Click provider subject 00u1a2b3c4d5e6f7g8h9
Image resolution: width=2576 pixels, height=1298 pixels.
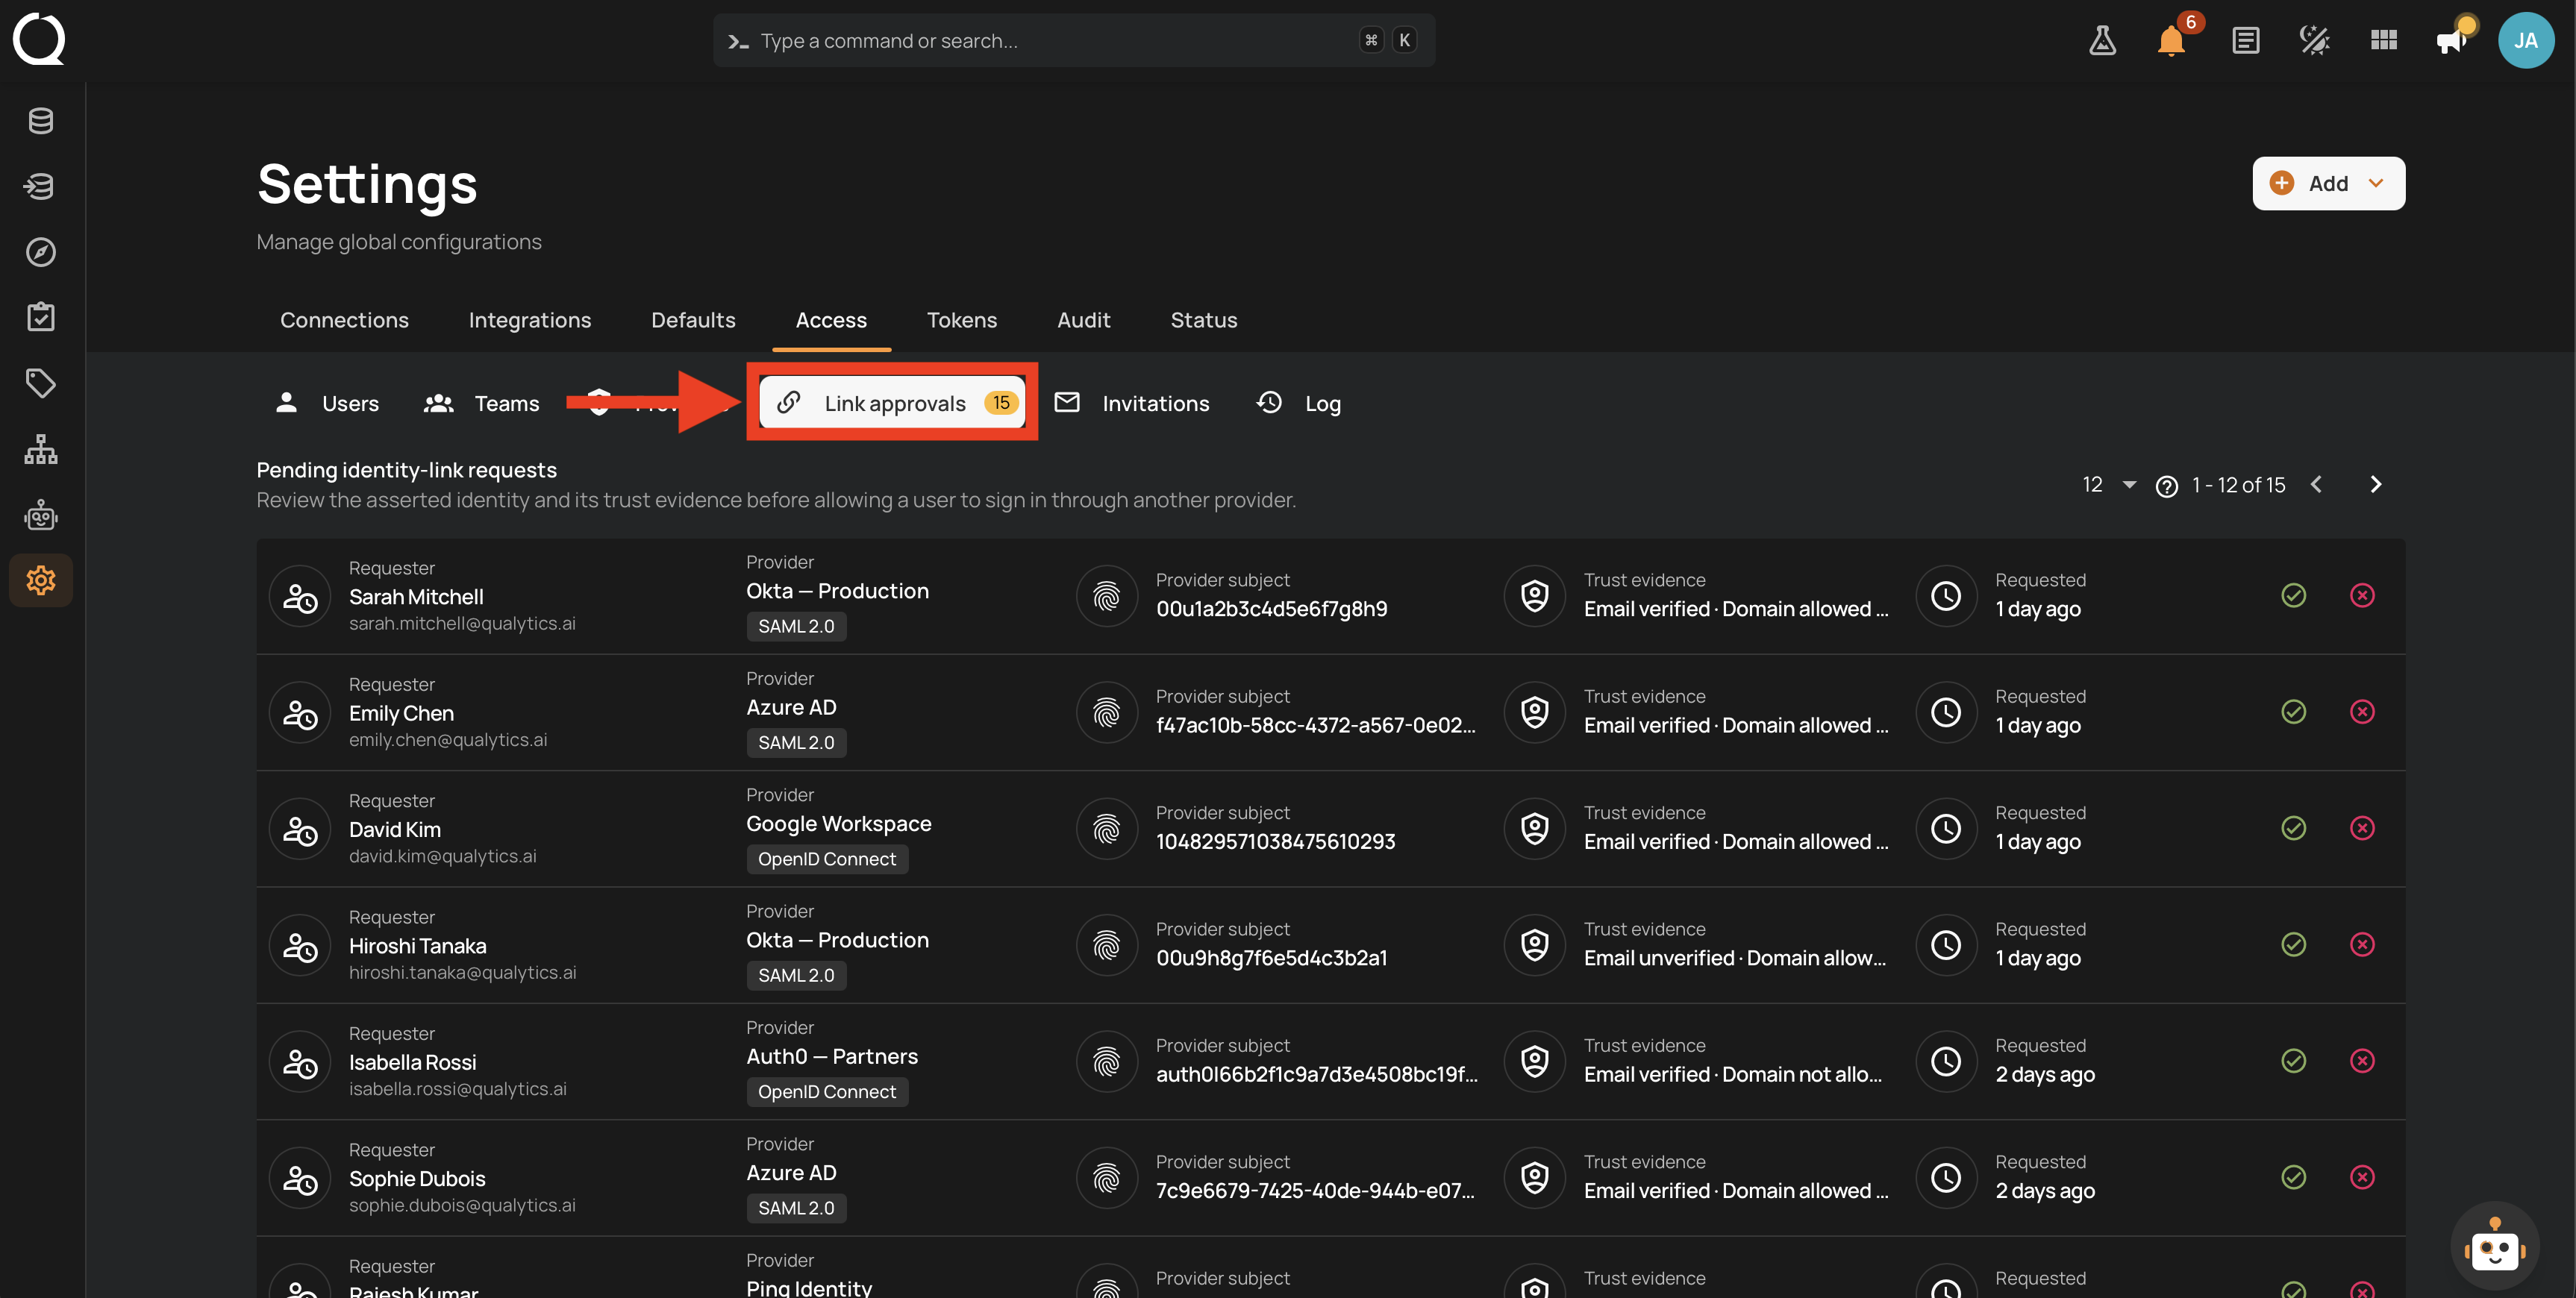tap(1271, 609)
